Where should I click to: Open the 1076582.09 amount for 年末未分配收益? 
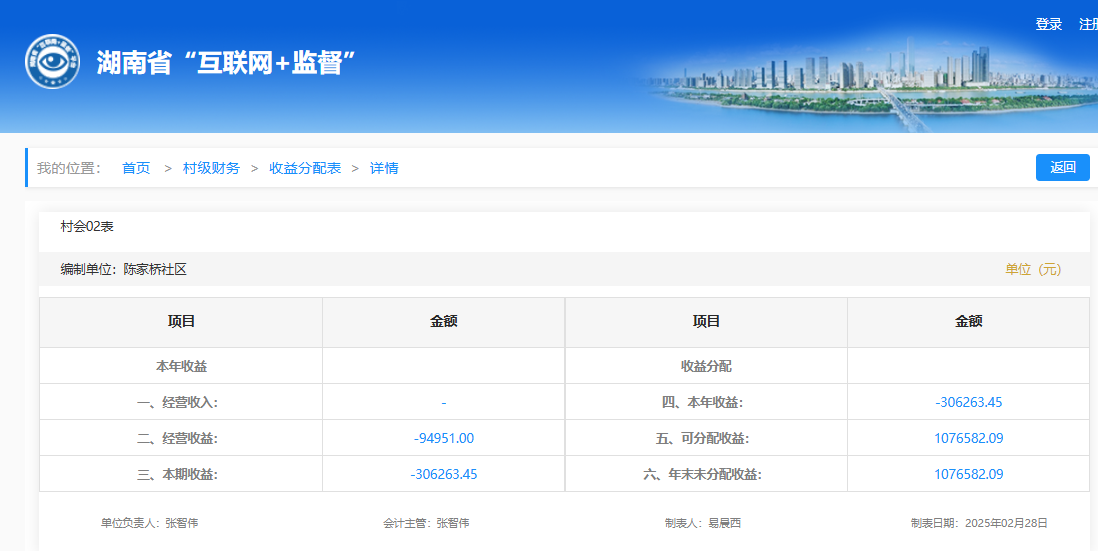[x=968, y=475]
